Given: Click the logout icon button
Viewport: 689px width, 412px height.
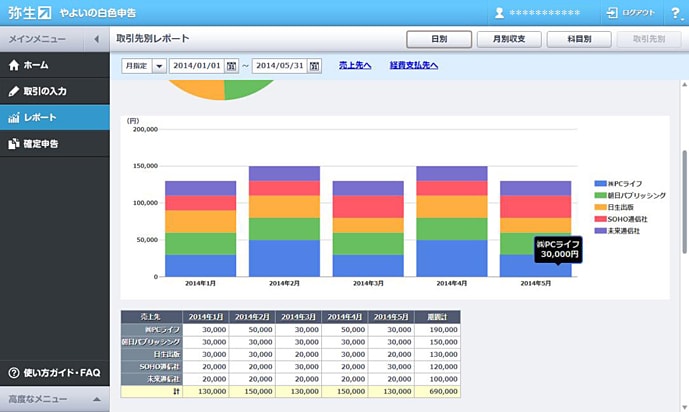Looking at the screenshot, I should pyautogui.click(x=611, y=12).
